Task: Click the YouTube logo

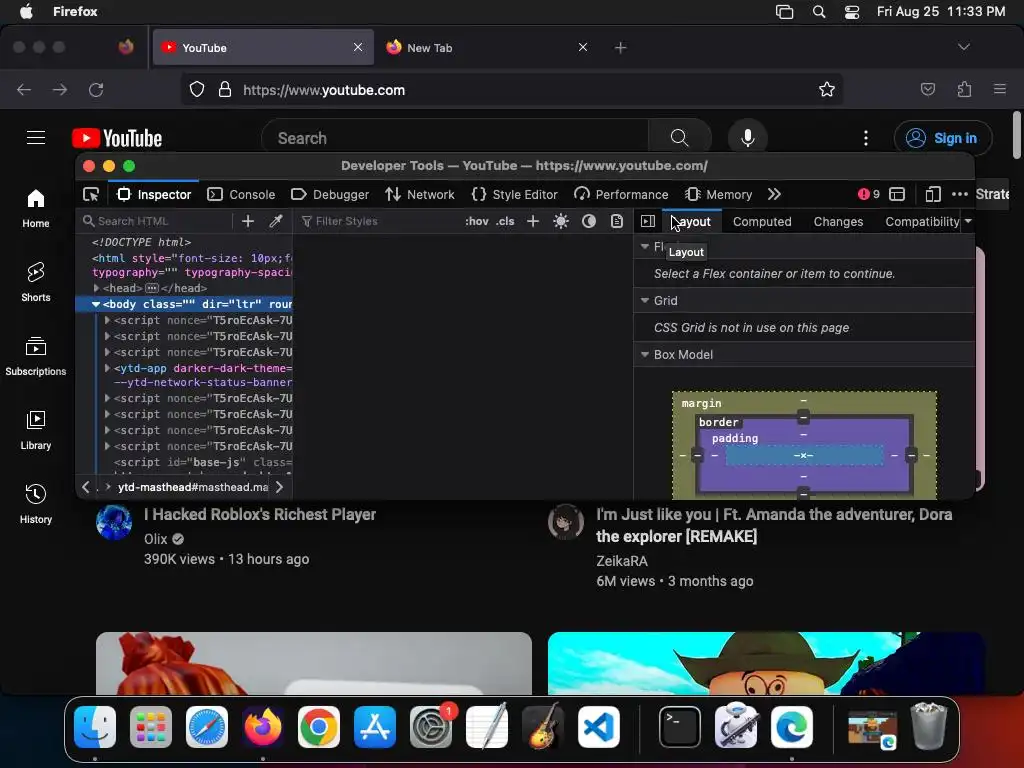Action: (117, 138)
